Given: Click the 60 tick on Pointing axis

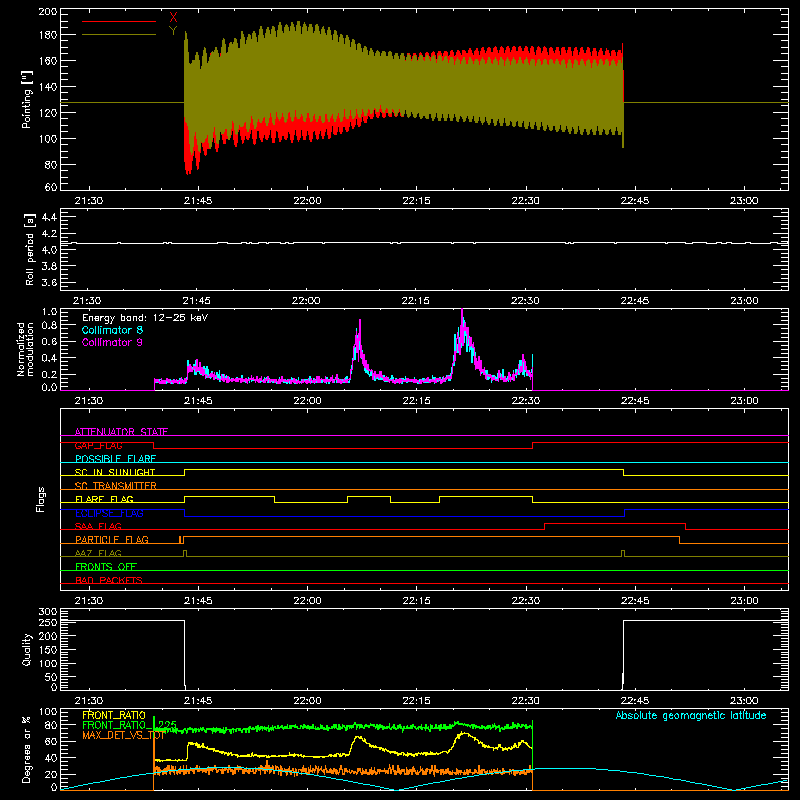Looking at the screenshot, I should pos(51,187).
